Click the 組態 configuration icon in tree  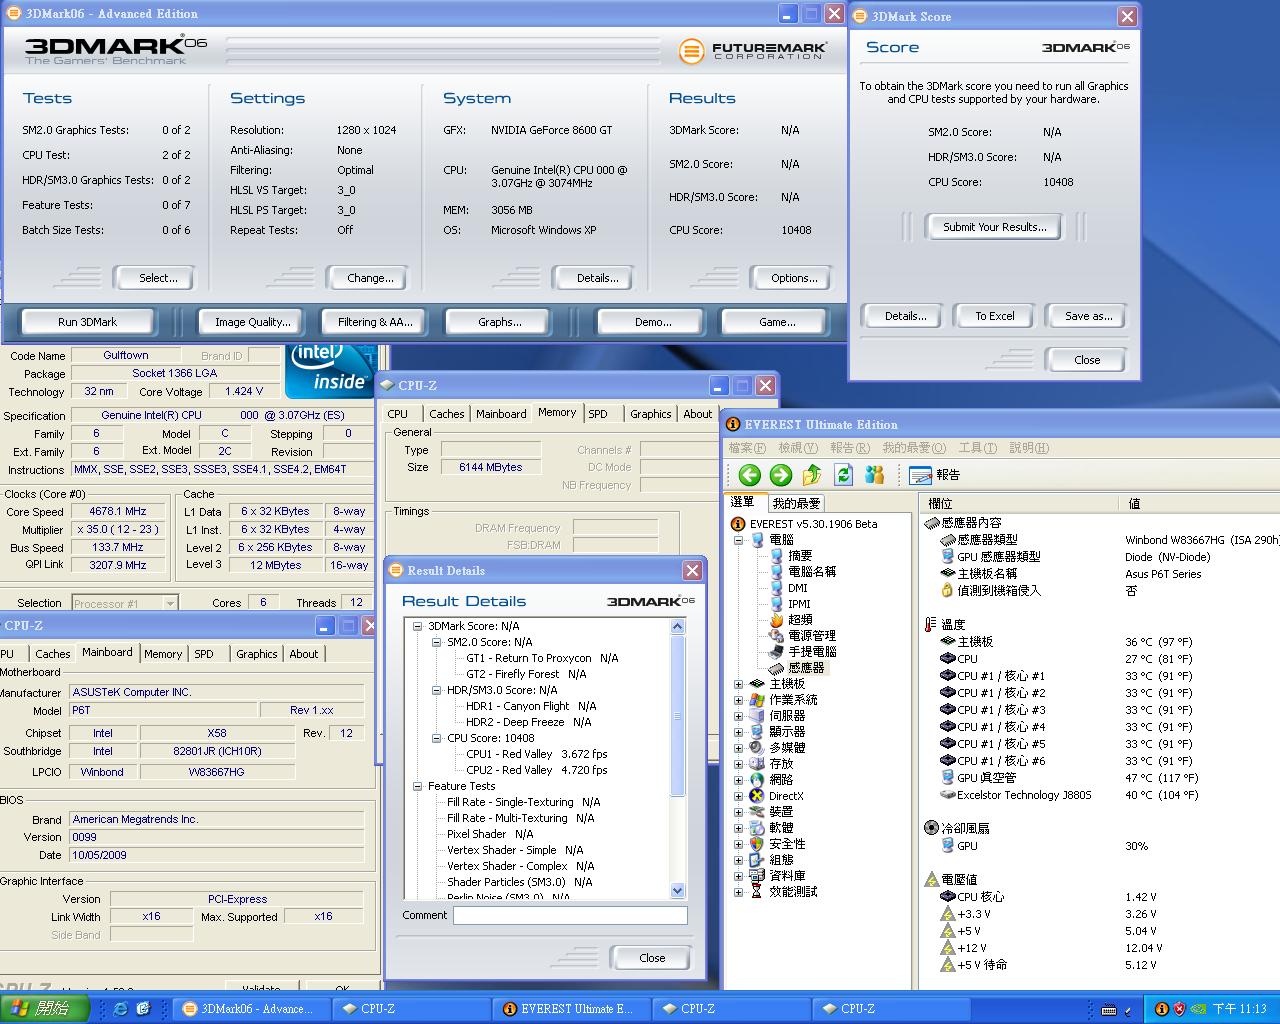pos(757,860)
